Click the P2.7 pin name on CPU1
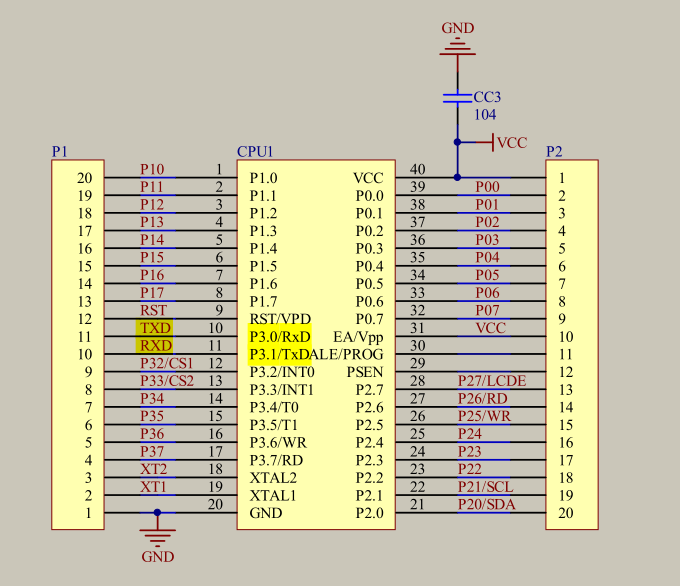This screenshot has width=680, height=586. pyautogui.click(x=370, y=390)
